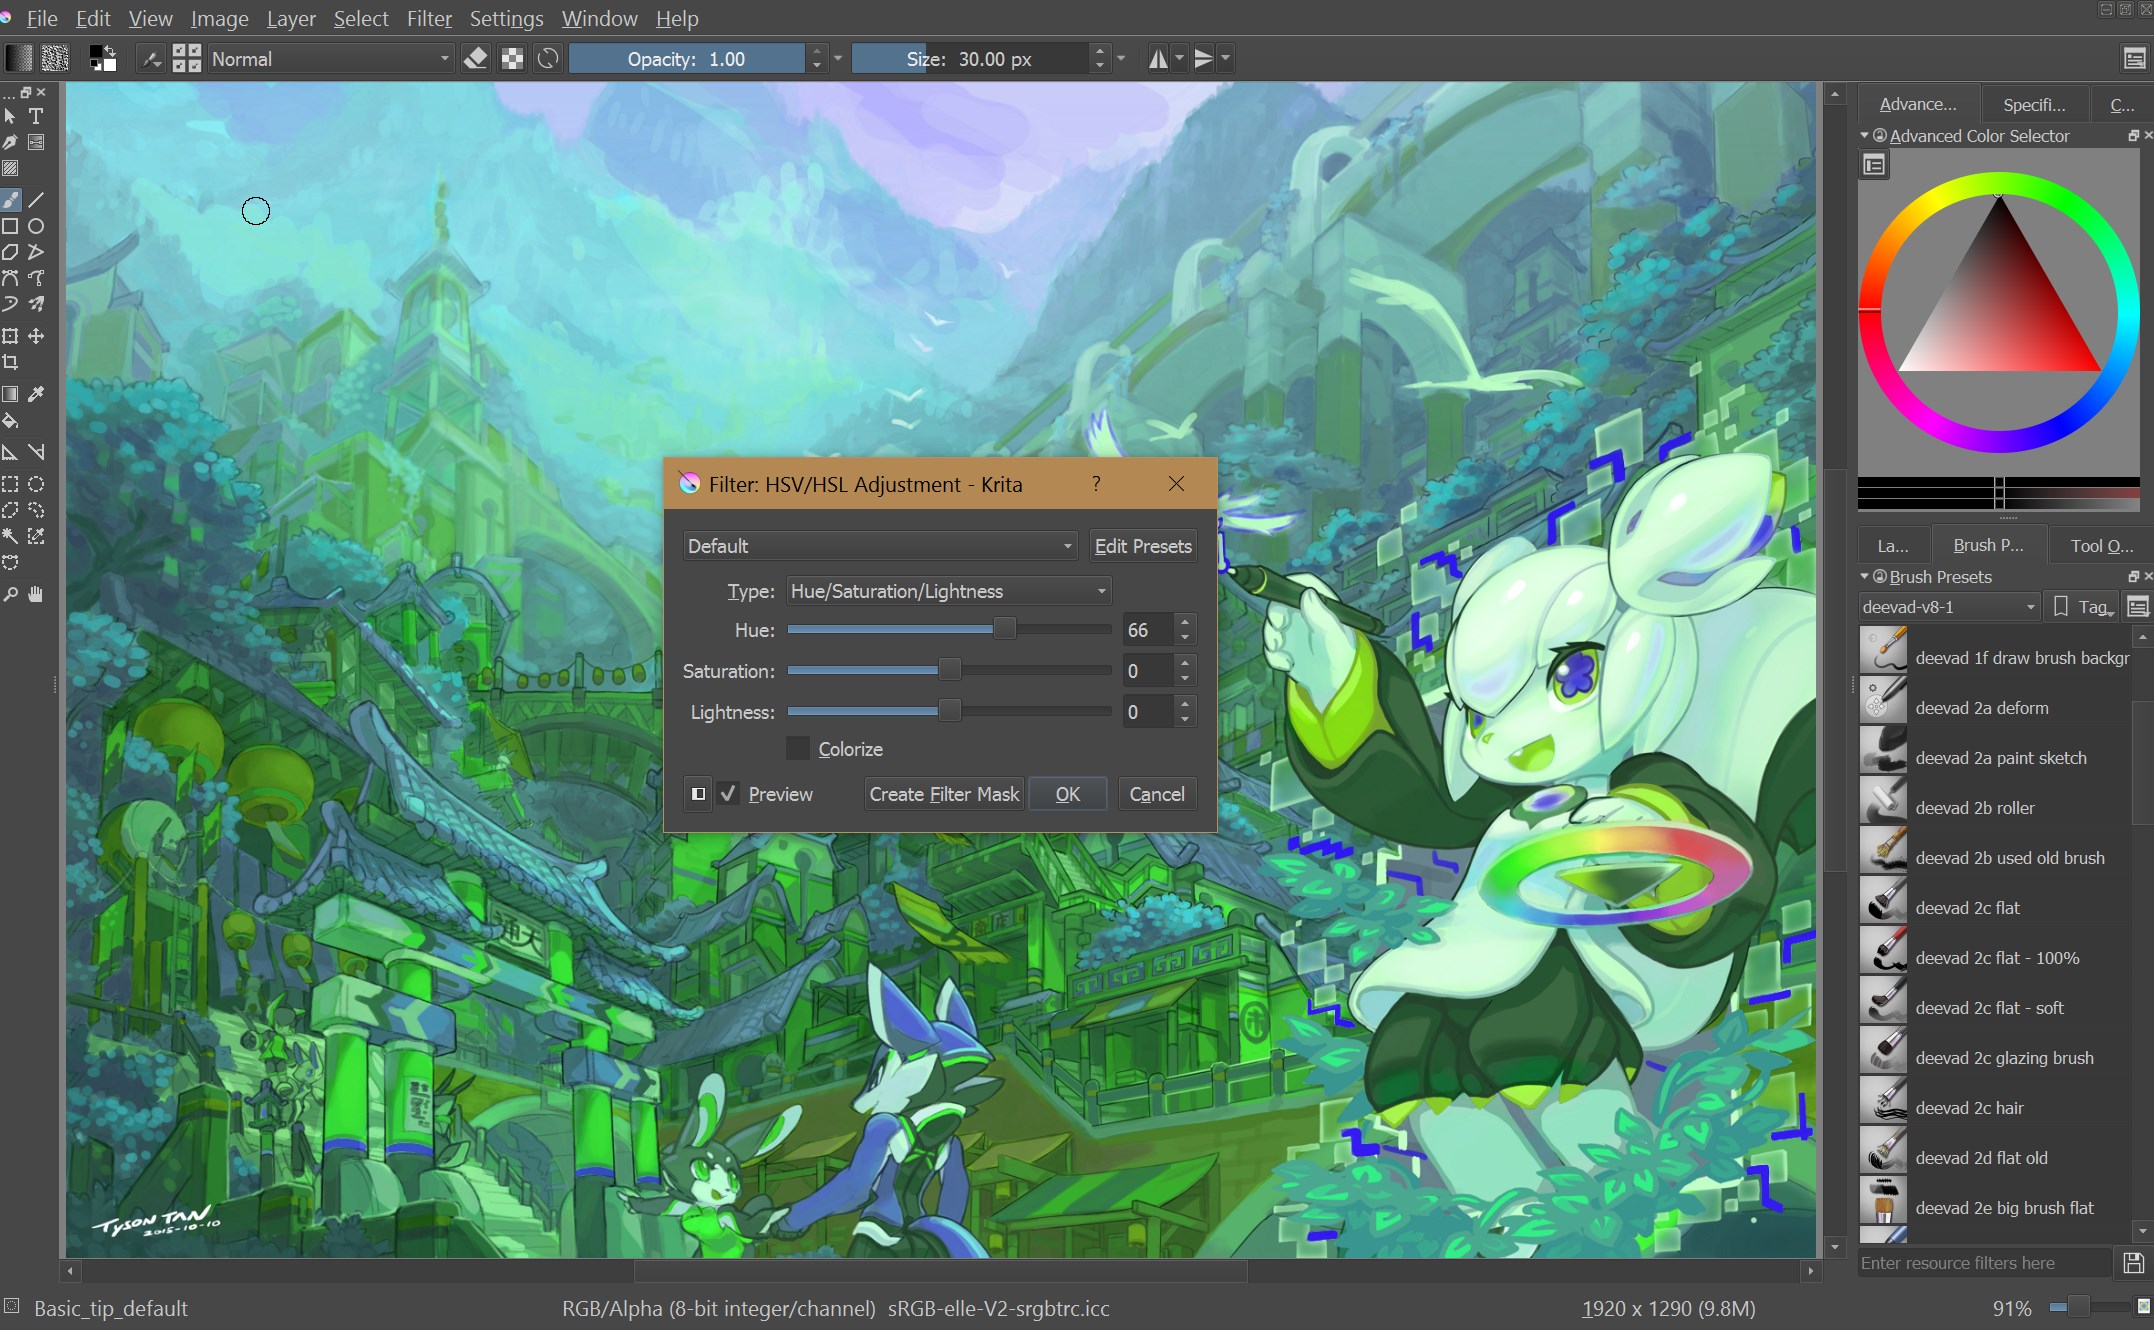Select the Assistant editor tool

pos(10,452)
